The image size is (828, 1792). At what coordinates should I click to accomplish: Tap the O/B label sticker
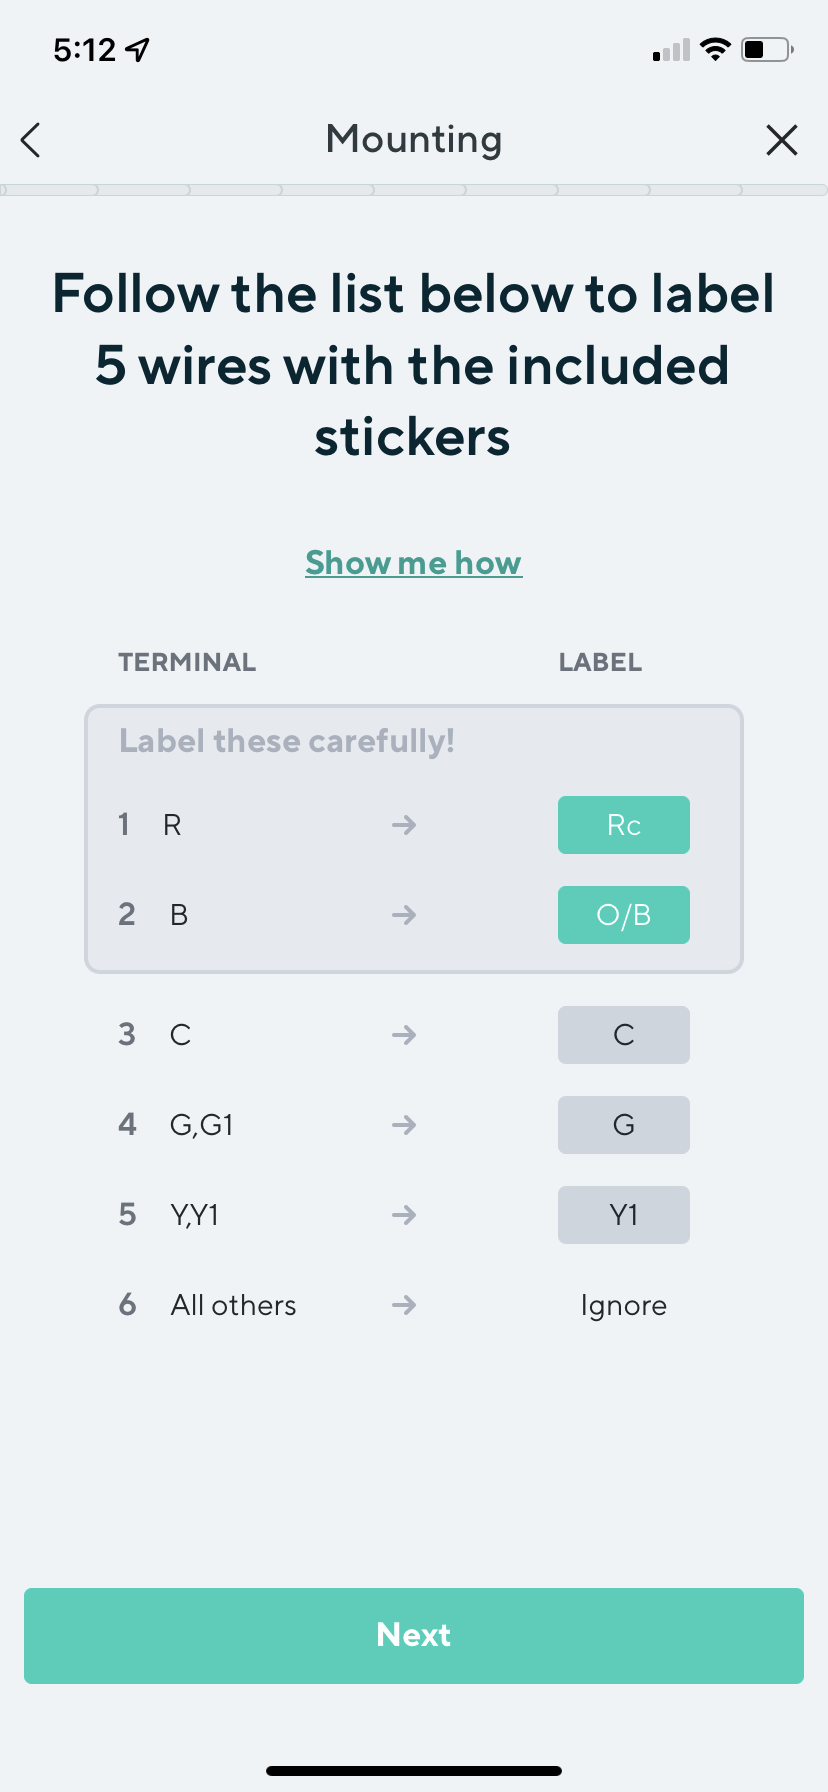(623, 915)
